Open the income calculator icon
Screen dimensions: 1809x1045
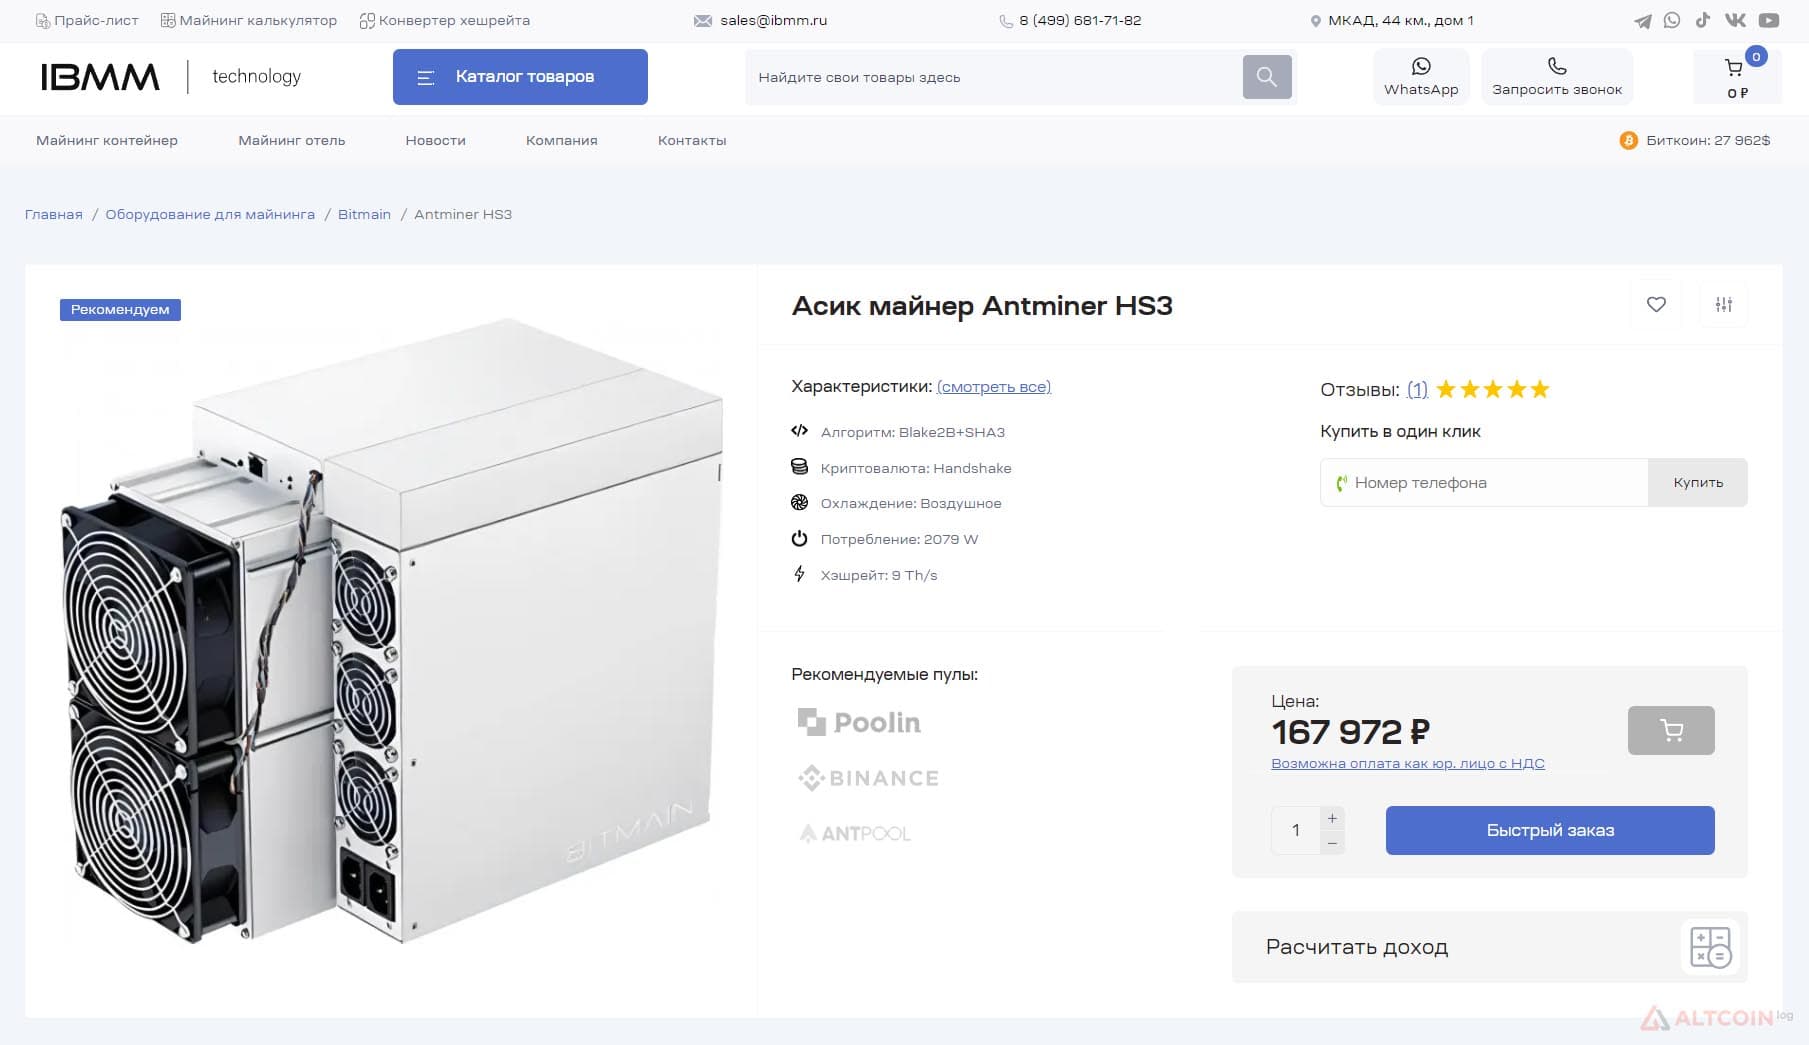1710,946
